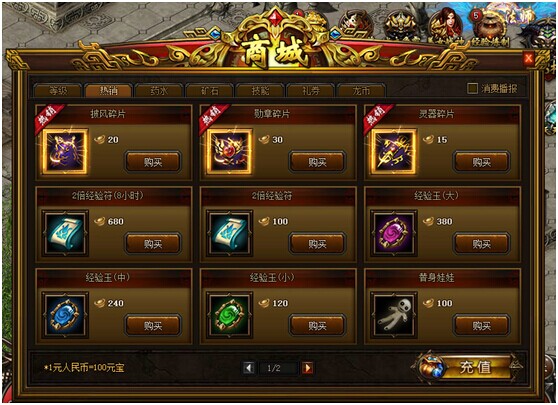
Task: Click the green 经验玉(小) gem icon
Action: point(230,315)
